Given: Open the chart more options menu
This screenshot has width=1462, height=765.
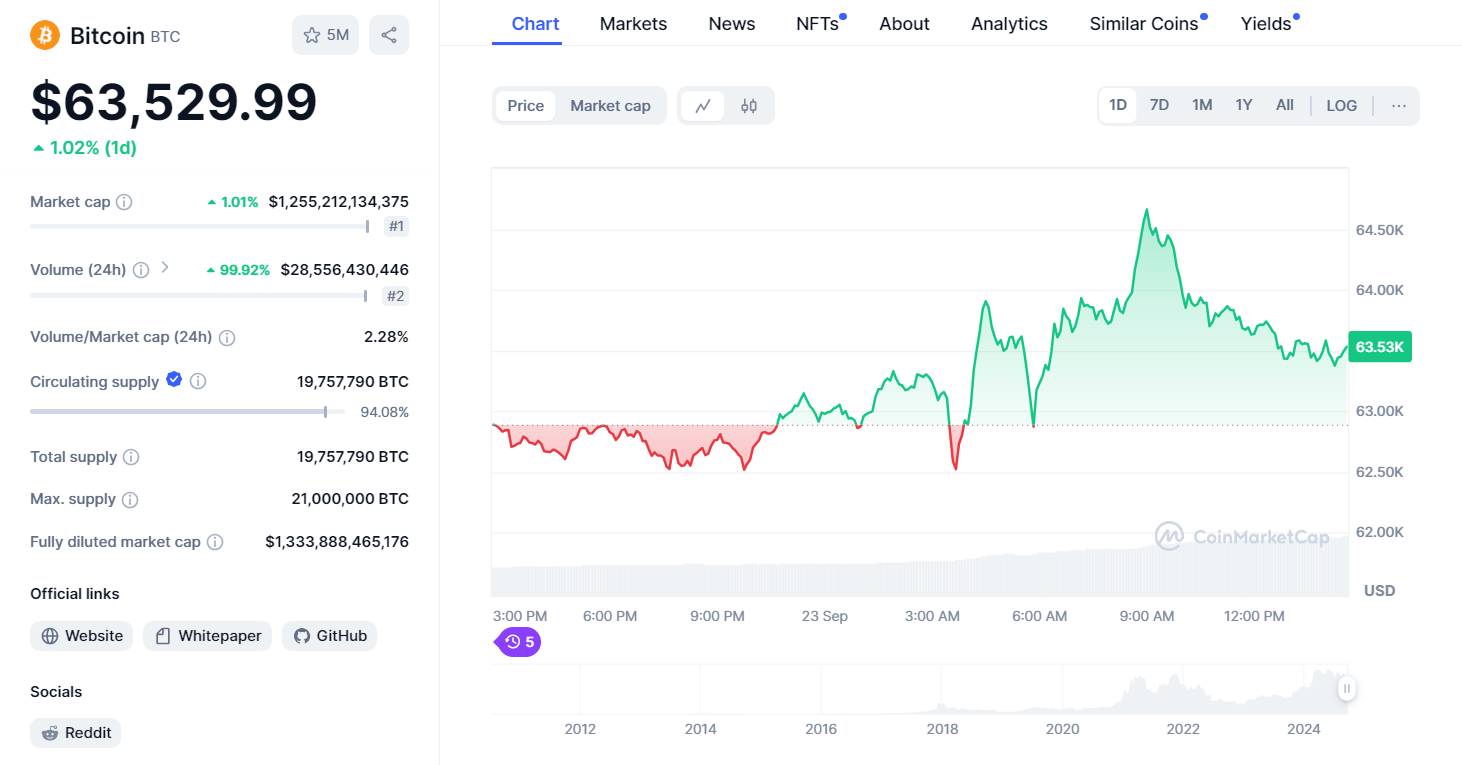Looking at the screenshot, I should click(x=1399, y=105).
